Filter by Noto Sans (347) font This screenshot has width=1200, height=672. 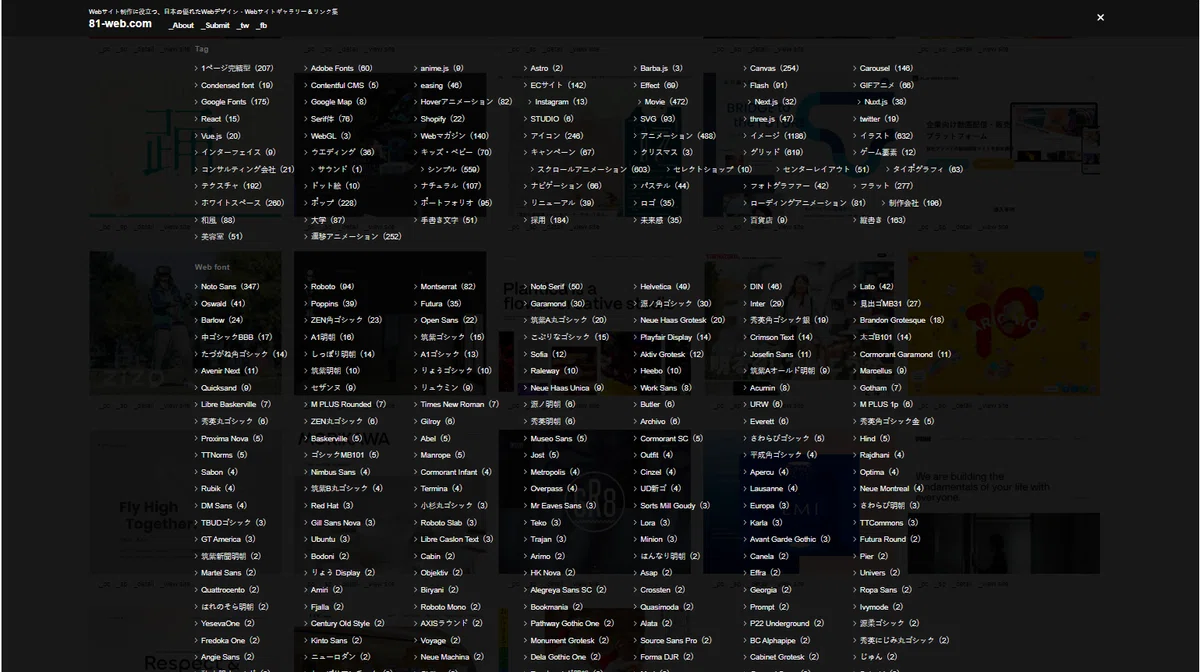click(229, 287)
